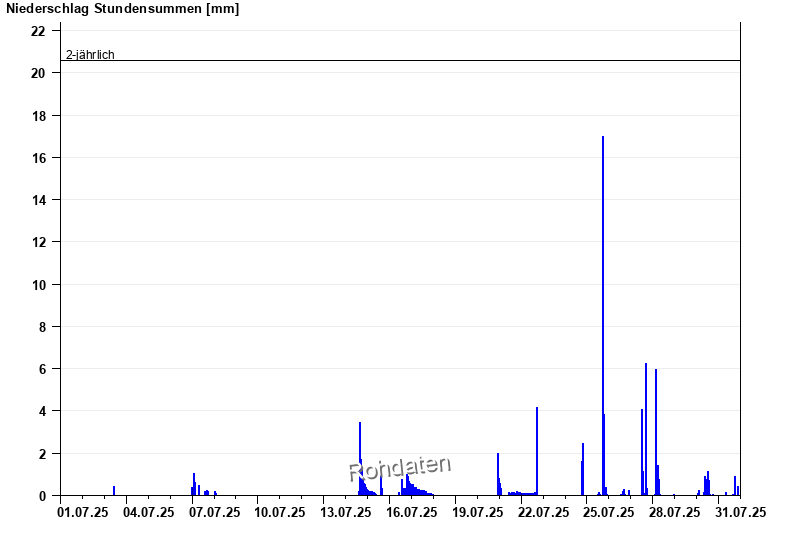Click the y-axis value 6

pos(41,369)
